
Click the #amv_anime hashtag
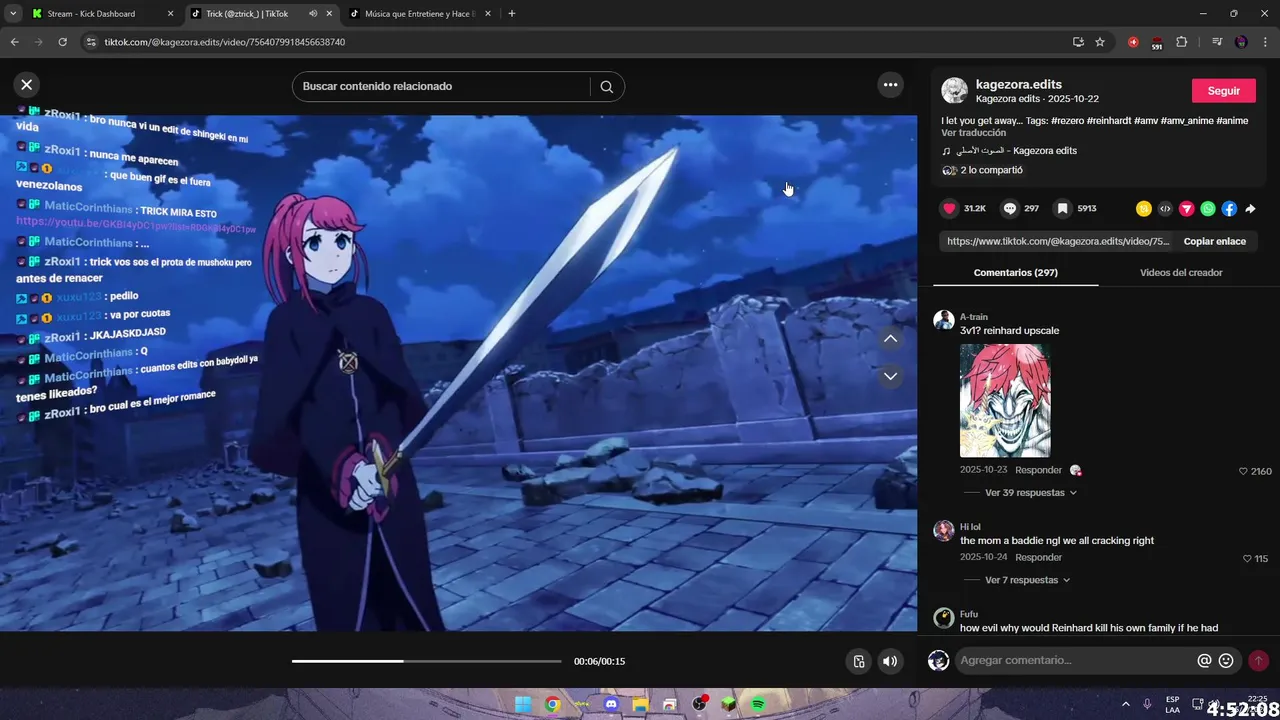[1187, 121]
